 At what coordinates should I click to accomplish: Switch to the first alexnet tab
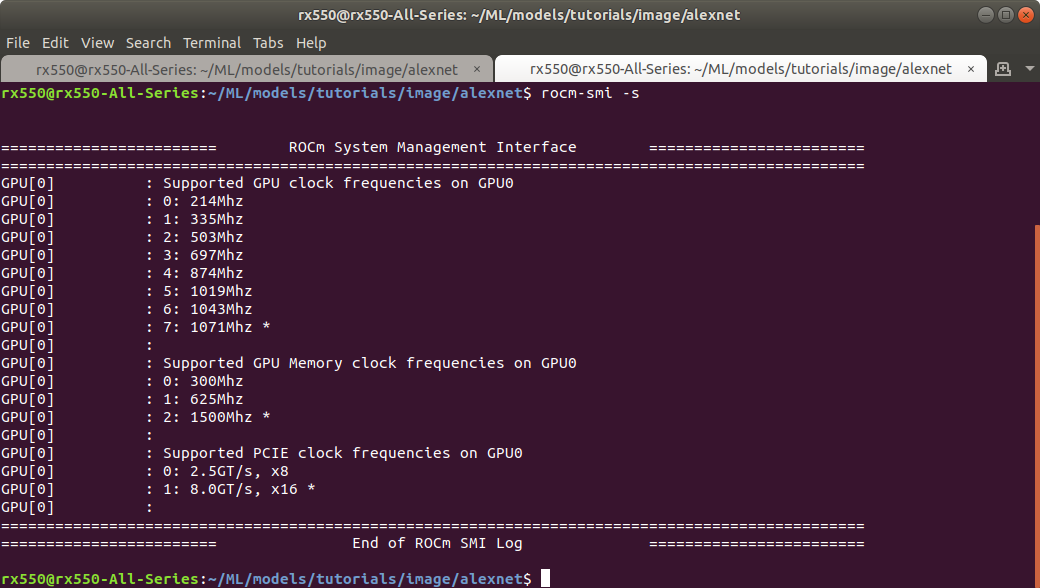(247, 69)
